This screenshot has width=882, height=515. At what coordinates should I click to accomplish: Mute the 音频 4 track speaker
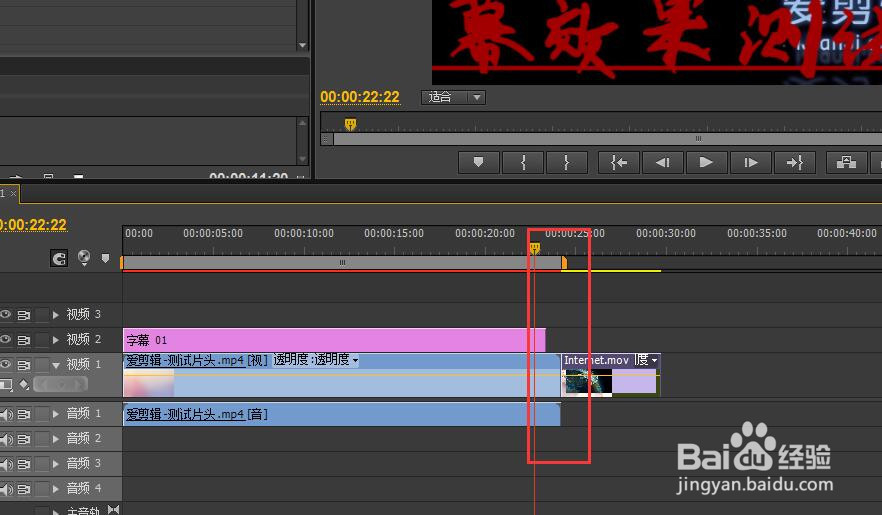click(6, 489)
